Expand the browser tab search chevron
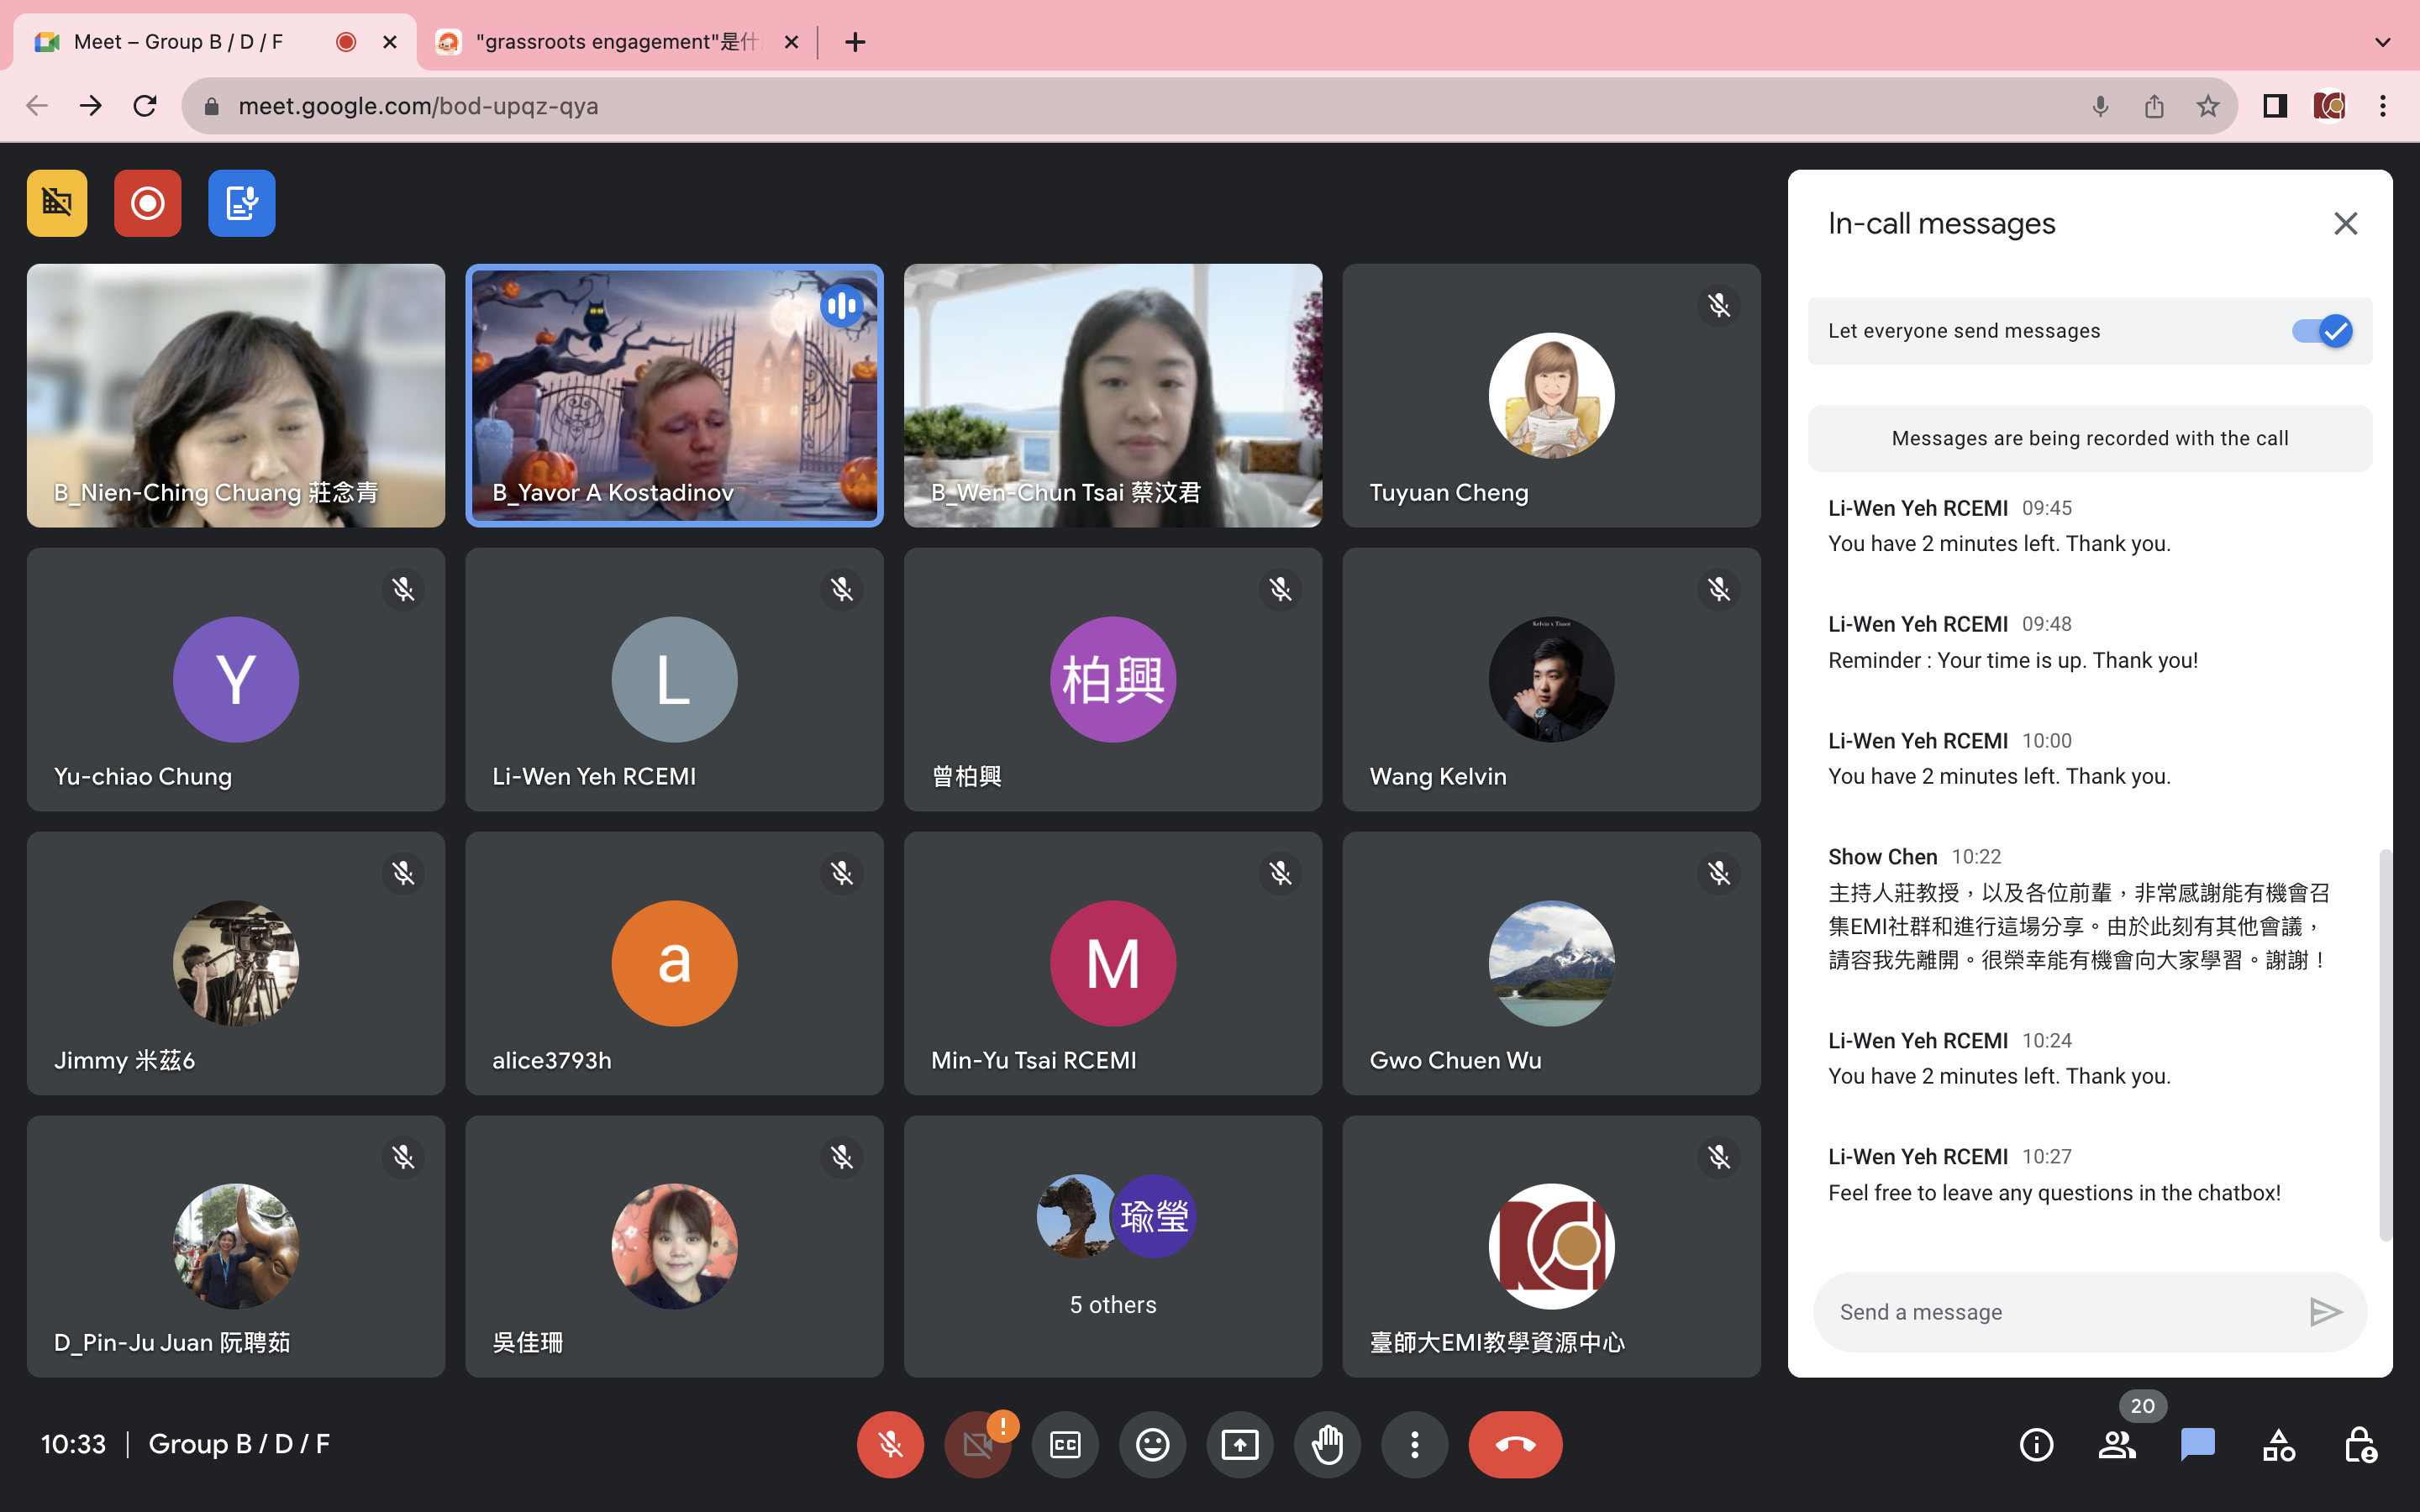 [2382, 42]
